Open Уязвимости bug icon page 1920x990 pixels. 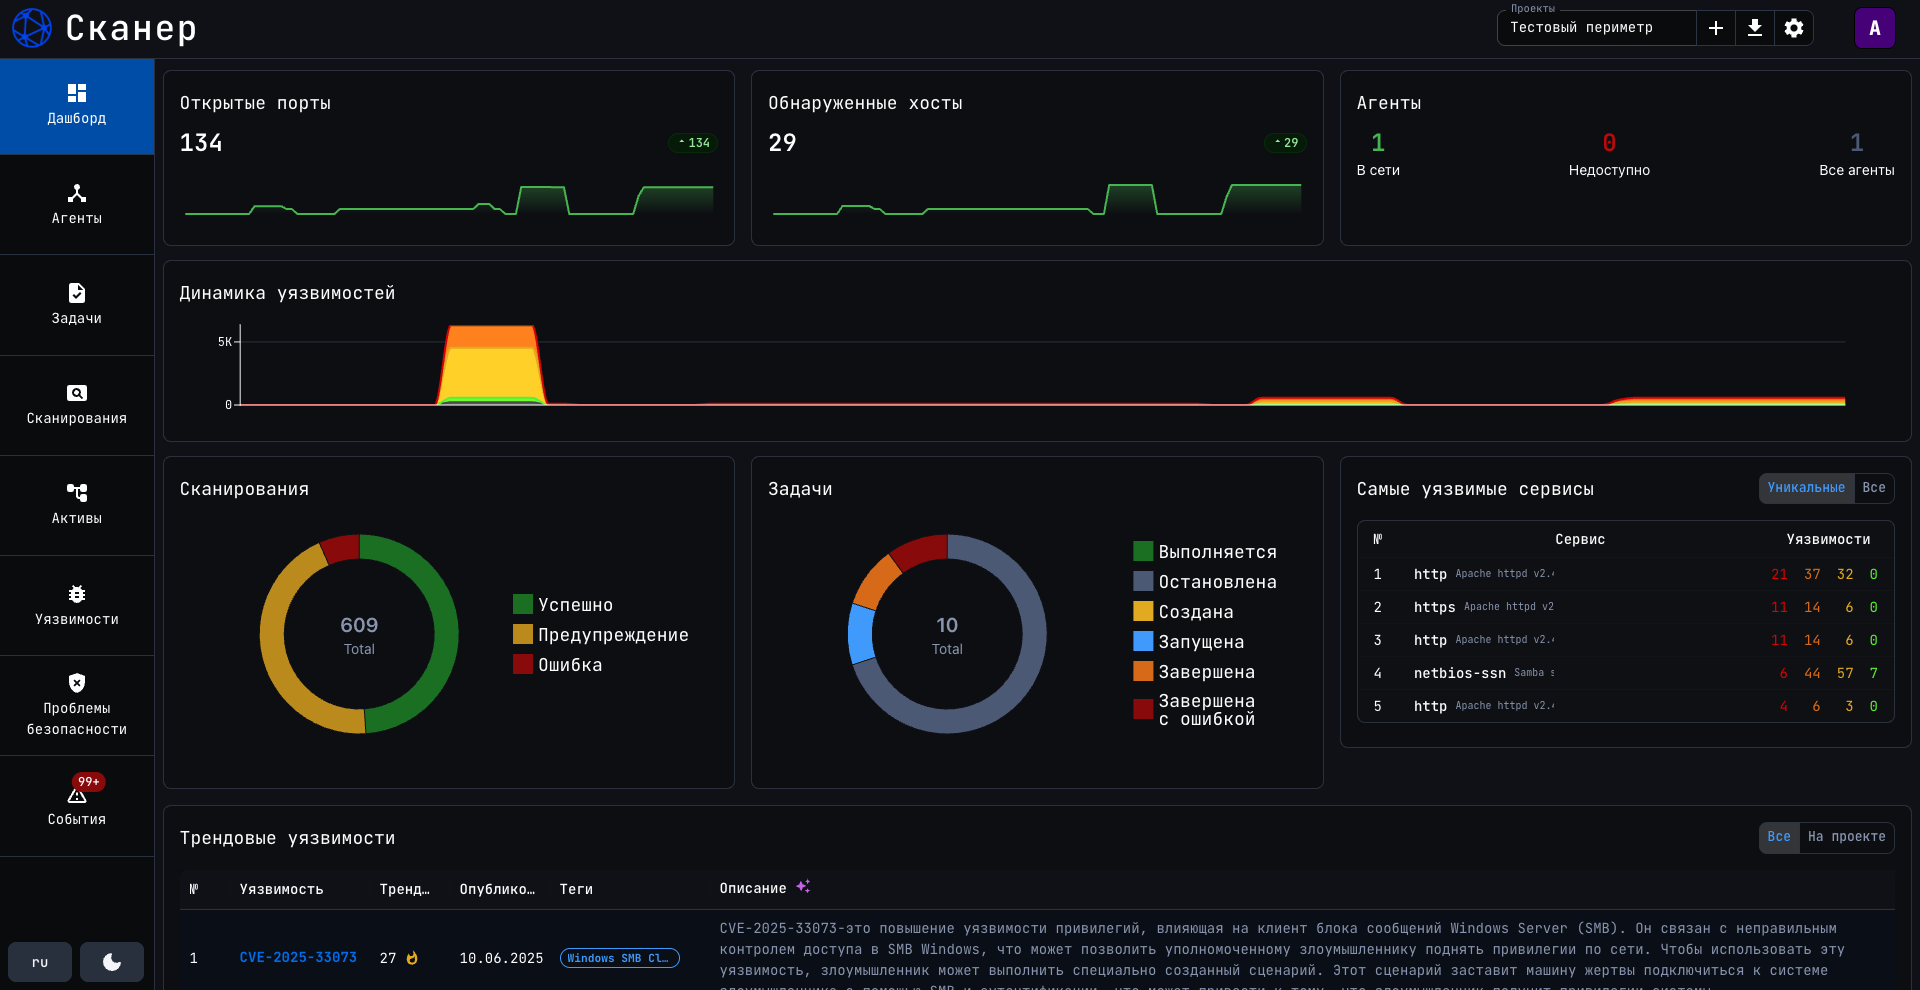click(x=77, y=605)
